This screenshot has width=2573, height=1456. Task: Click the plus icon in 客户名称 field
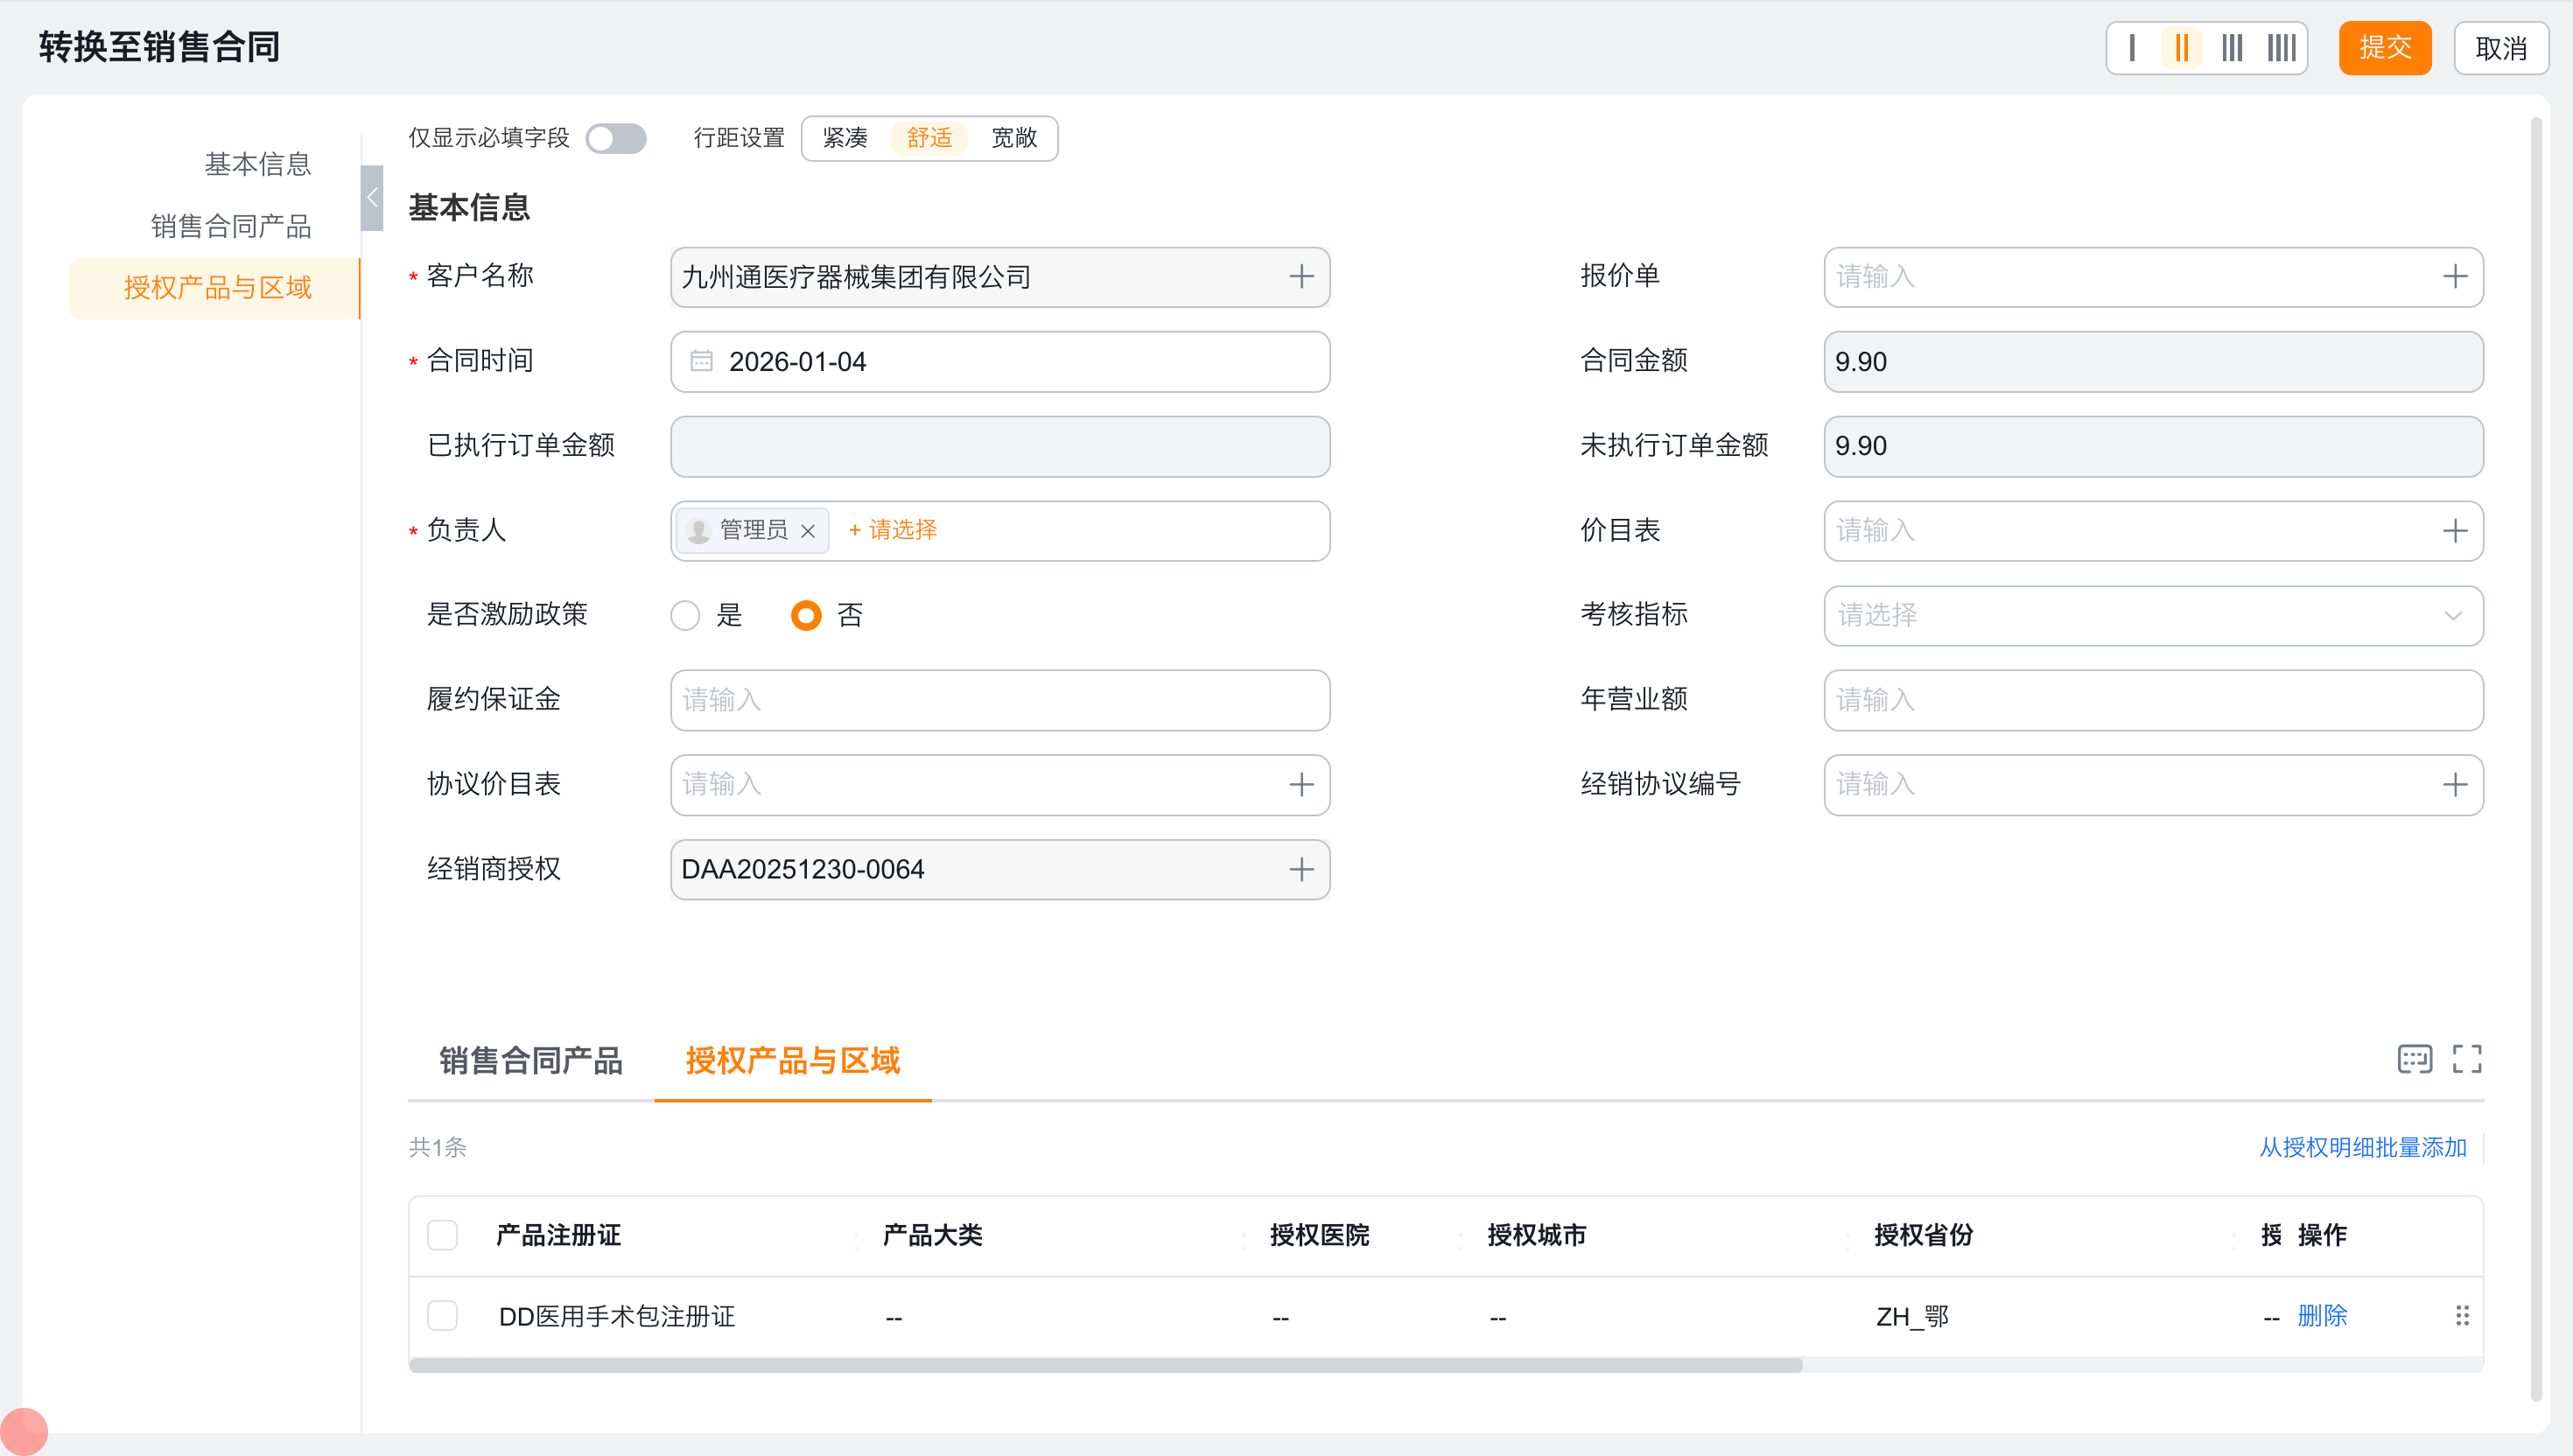(x=1301, y=277)
